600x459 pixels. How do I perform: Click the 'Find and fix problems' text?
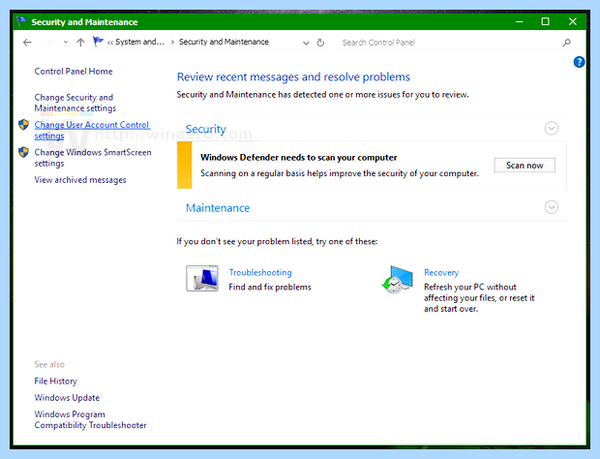(x=270, y=287)
